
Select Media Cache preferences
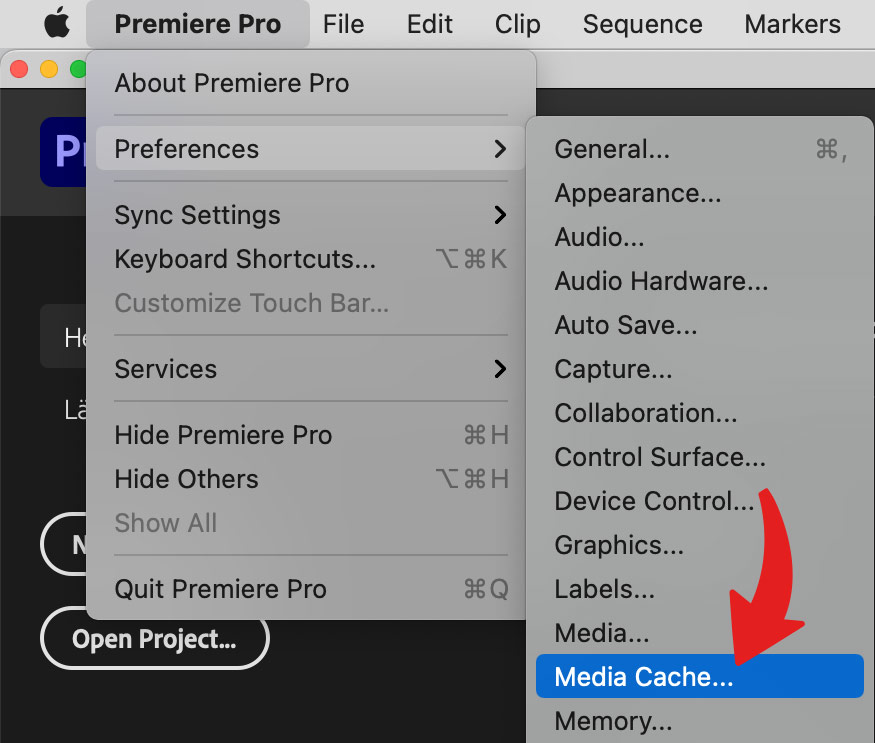[x=699, y=676]
